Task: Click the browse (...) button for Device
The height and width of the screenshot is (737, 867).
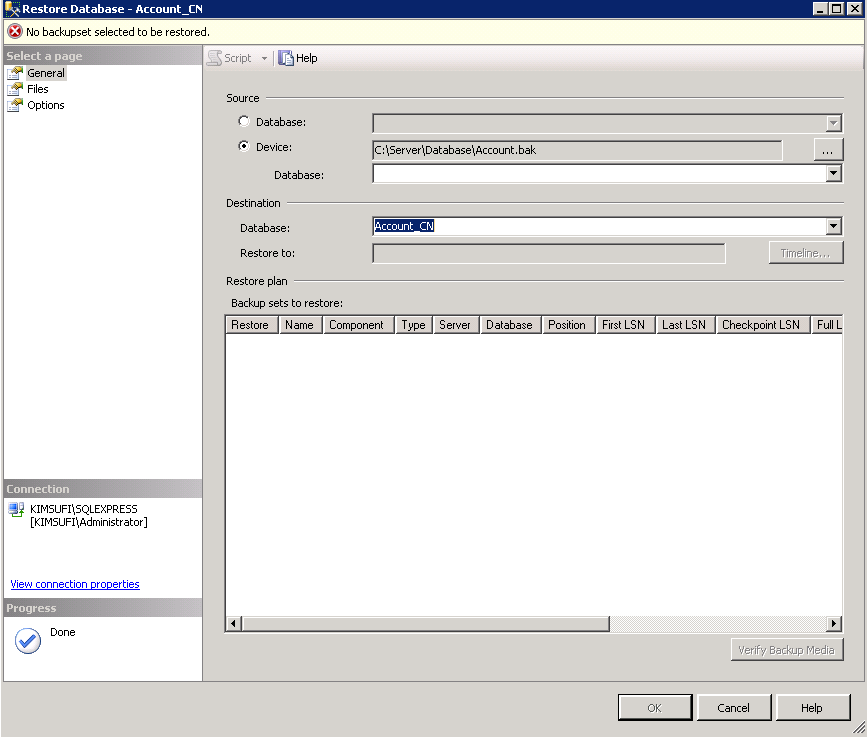Action: pos(828,150)
